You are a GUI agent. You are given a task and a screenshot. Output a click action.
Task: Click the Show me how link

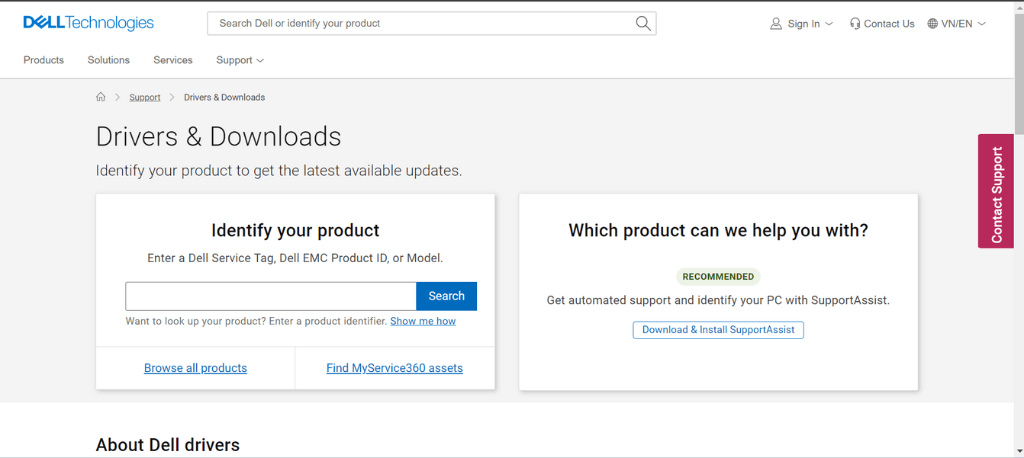423,321
